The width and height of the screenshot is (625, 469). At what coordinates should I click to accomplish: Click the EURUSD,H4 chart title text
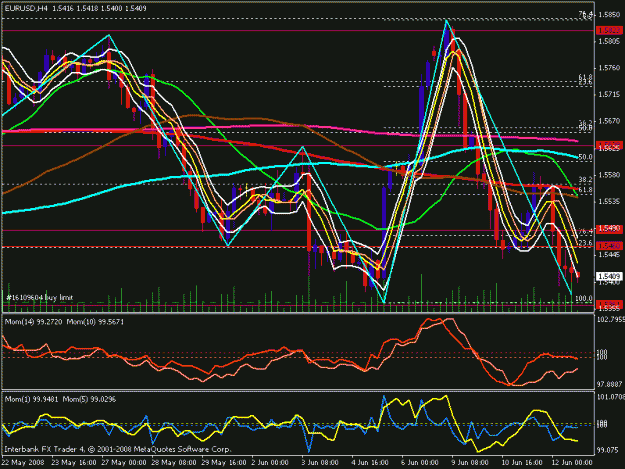26,8
